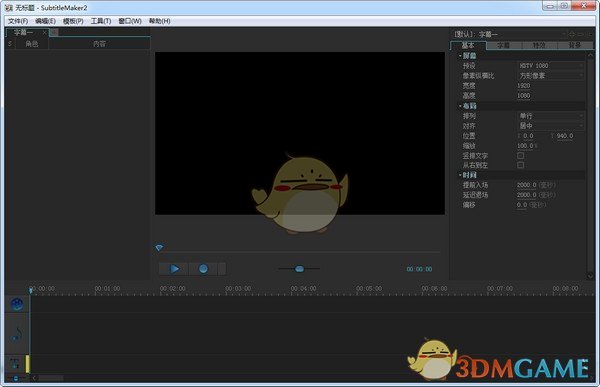Viewport: 600px width, 387px height.
Task: Switch to the 特效 properties tab
Action: [x=539, y=45]
